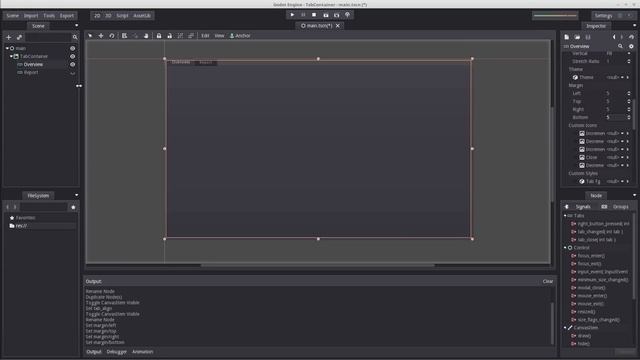
Task: Open the Import menu
Action: pos(31,16)
